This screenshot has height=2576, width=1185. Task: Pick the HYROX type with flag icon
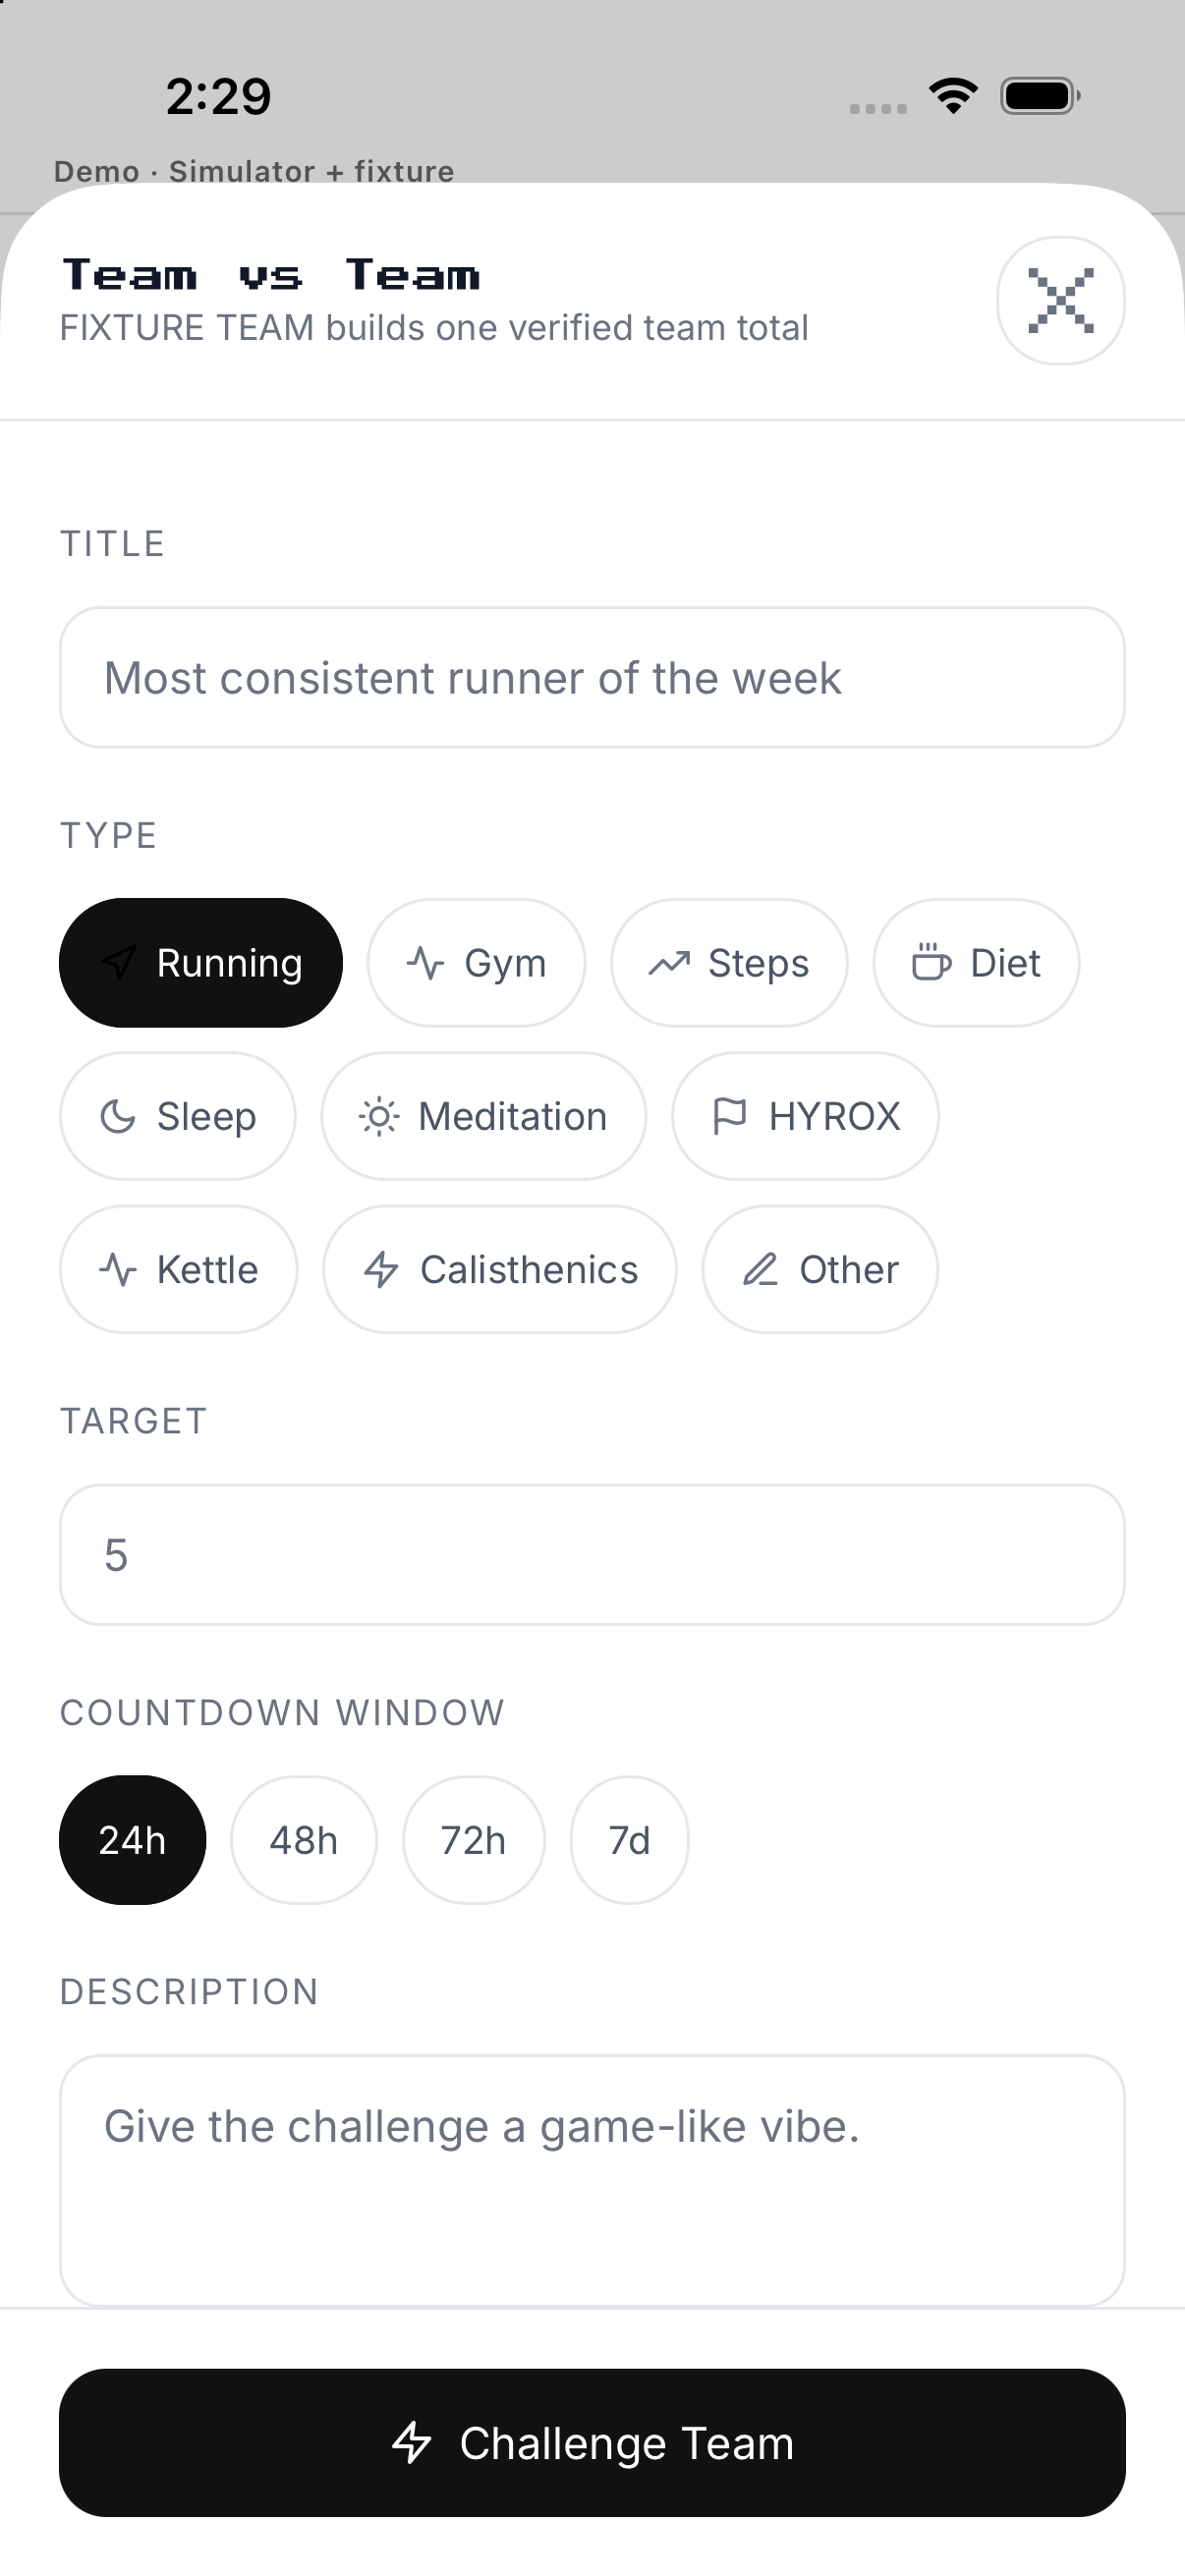805,1116
